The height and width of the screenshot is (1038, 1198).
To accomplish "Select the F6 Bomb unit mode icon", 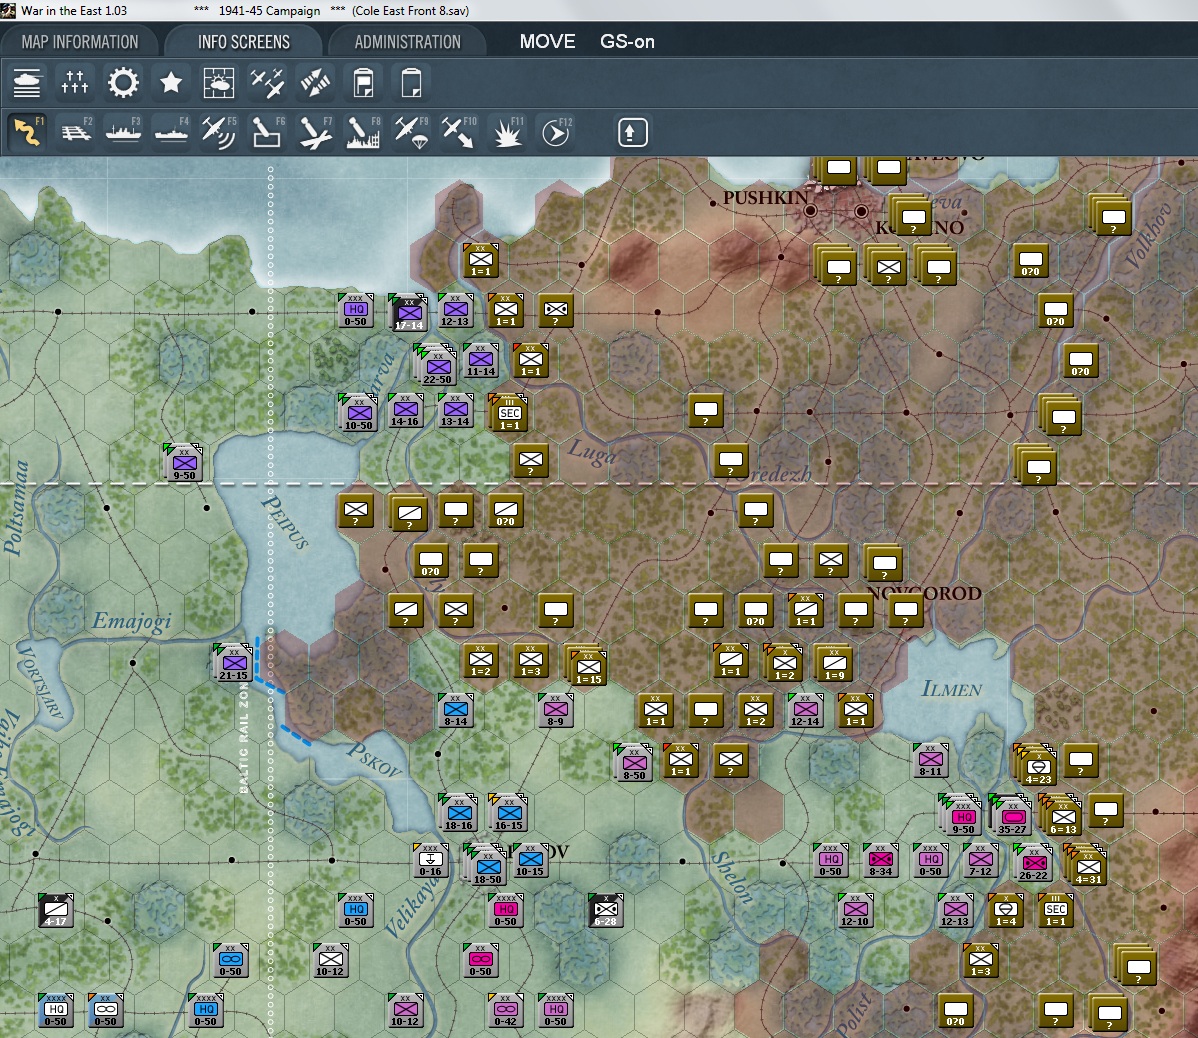I will point(267,132).
